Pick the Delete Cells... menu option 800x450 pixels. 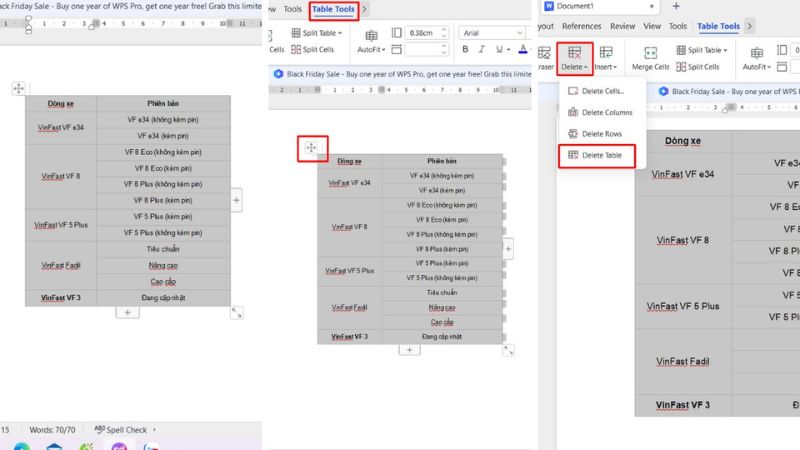click(602, 91)
